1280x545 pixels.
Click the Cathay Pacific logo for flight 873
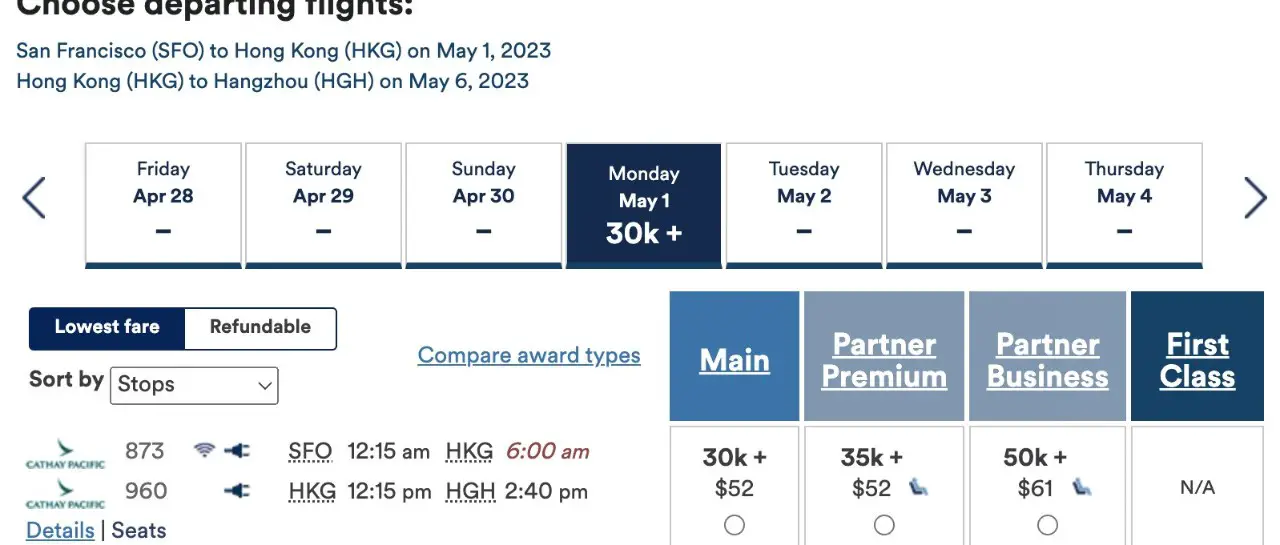[x=65, y=453]
